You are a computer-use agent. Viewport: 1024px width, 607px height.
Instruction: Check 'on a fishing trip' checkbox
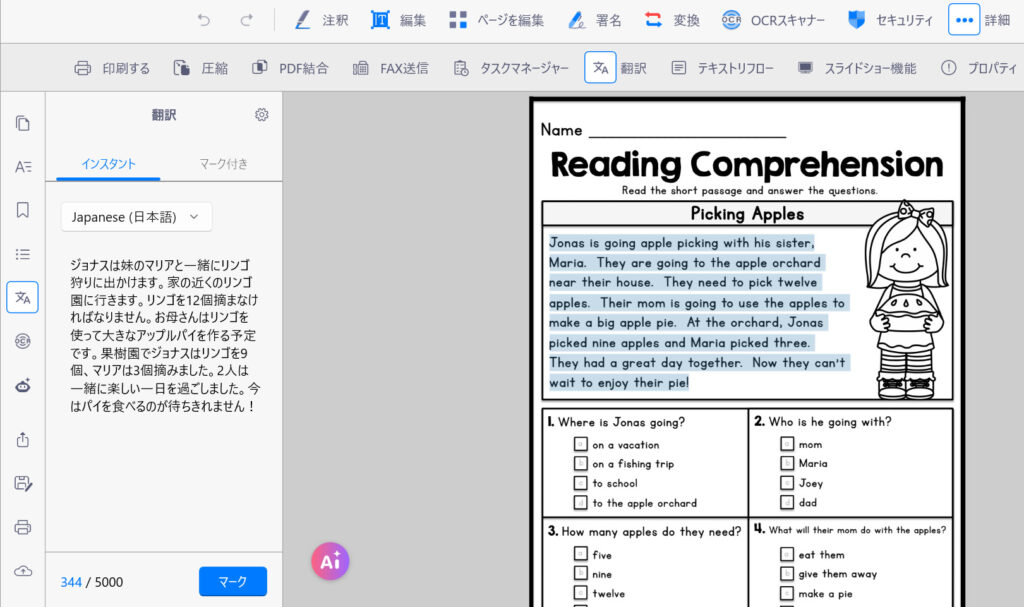tap(581, 463)
